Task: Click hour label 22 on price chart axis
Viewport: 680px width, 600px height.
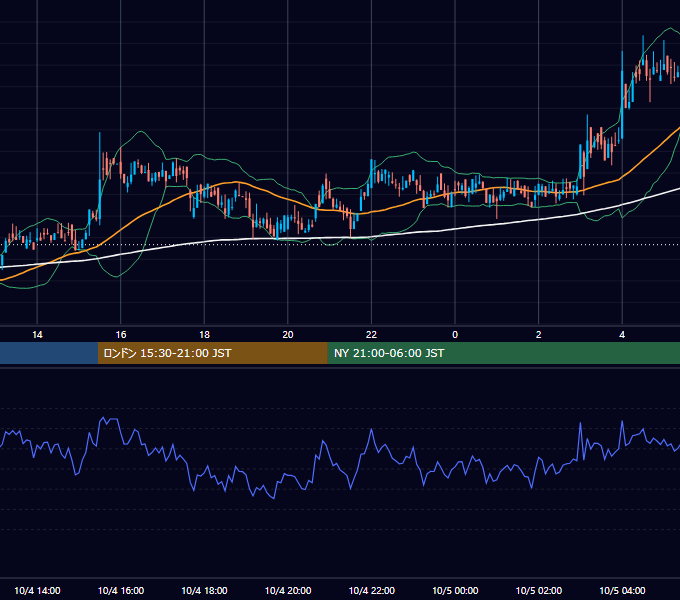Action: click(371, 335)
